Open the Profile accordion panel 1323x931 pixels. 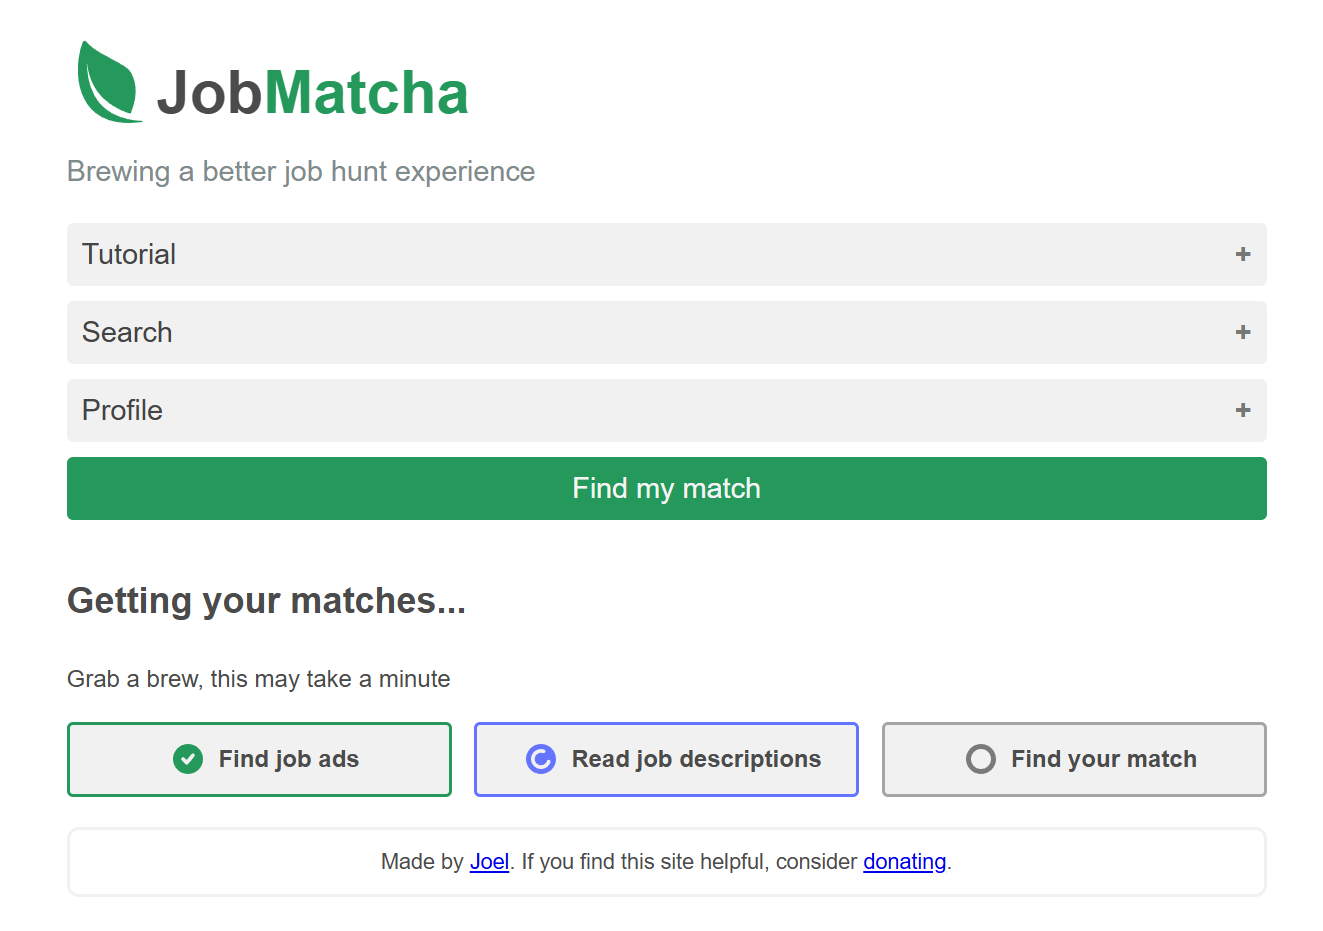point(667,410)
